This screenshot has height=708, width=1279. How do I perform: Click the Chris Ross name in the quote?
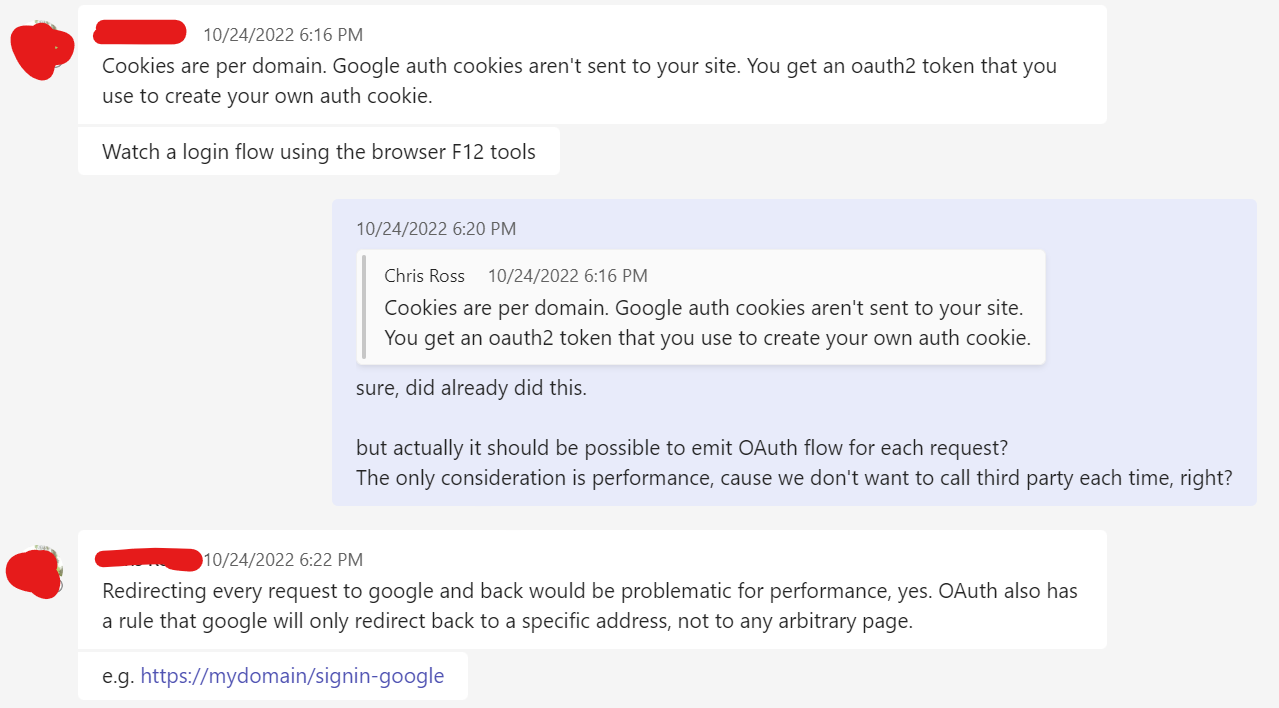pyautogui.click(x=424, y=276)
